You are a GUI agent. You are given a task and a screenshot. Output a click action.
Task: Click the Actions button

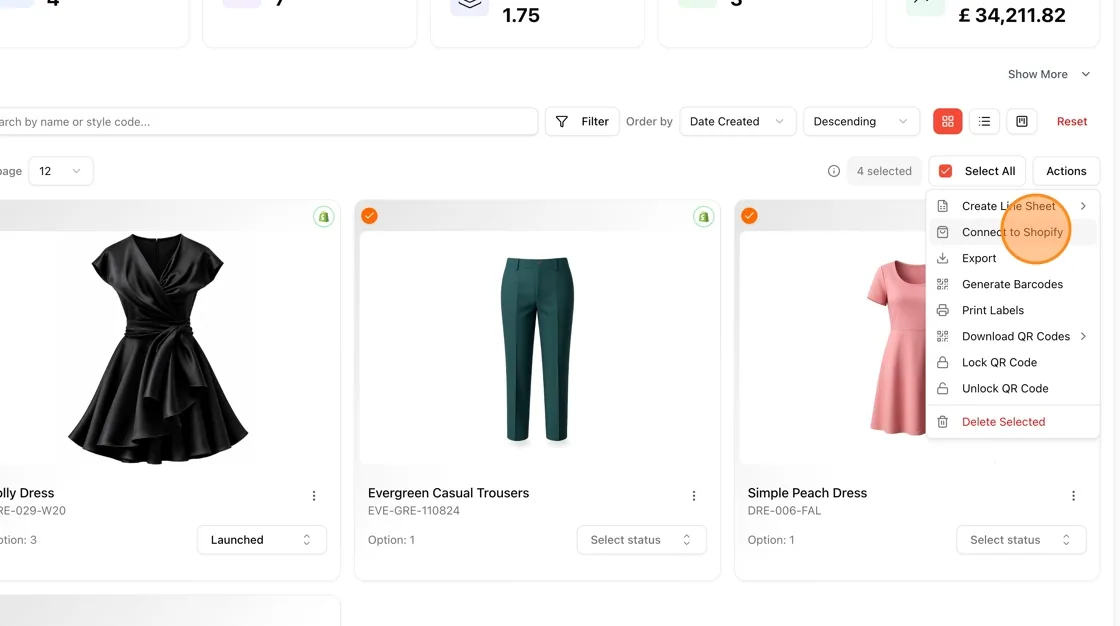(1066, 171)
